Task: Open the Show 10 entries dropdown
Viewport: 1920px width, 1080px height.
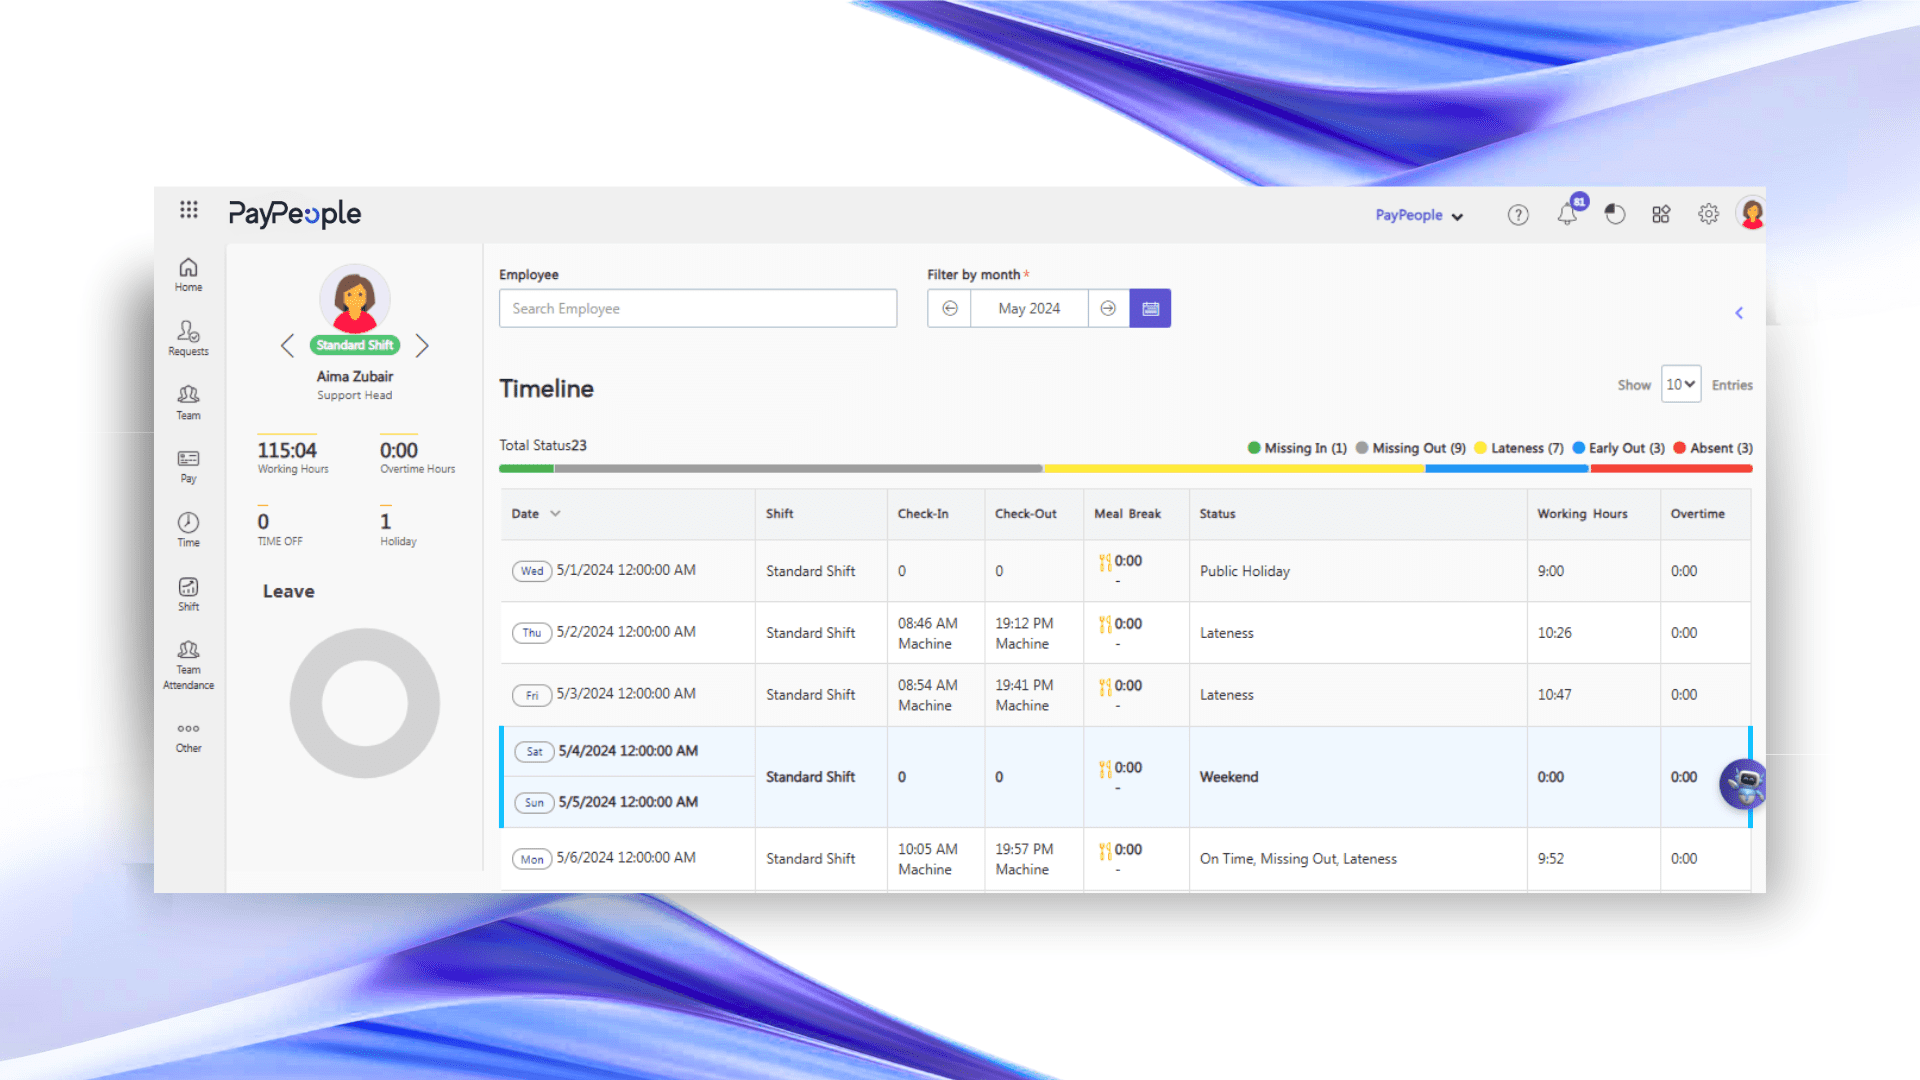Action: coord(1680,385)
